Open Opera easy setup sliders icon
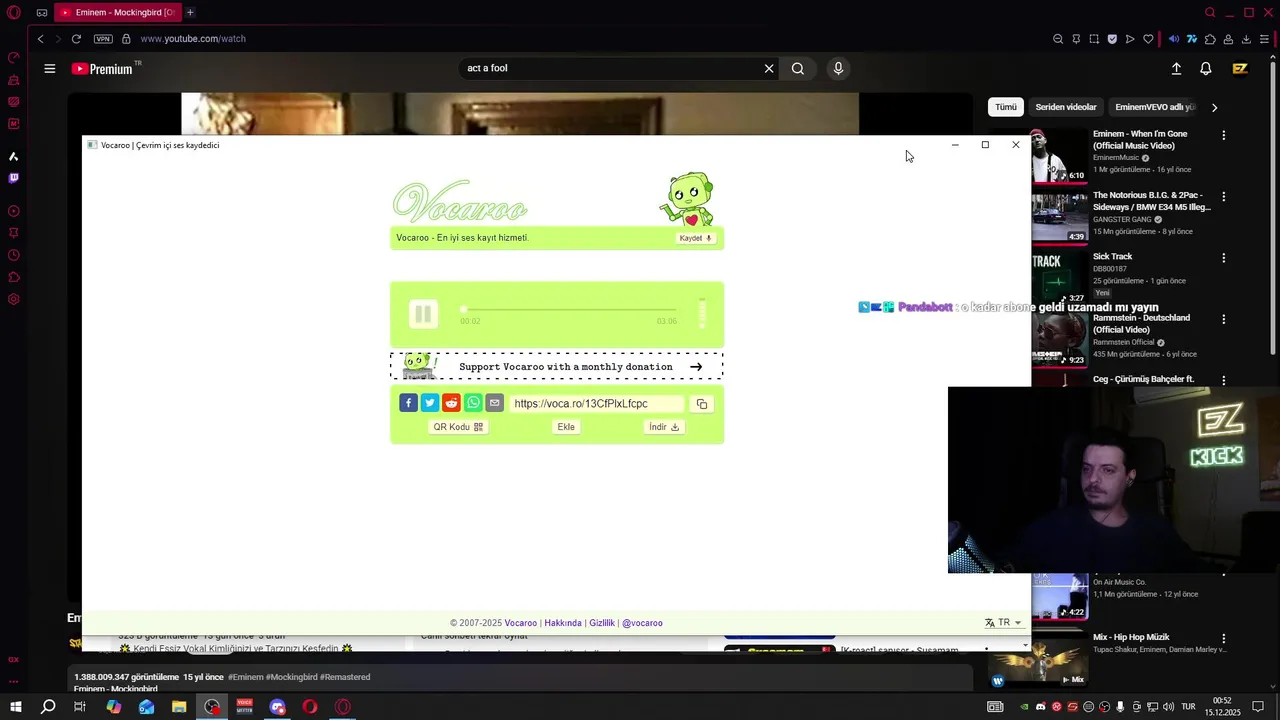 [x=1264, y=39]
